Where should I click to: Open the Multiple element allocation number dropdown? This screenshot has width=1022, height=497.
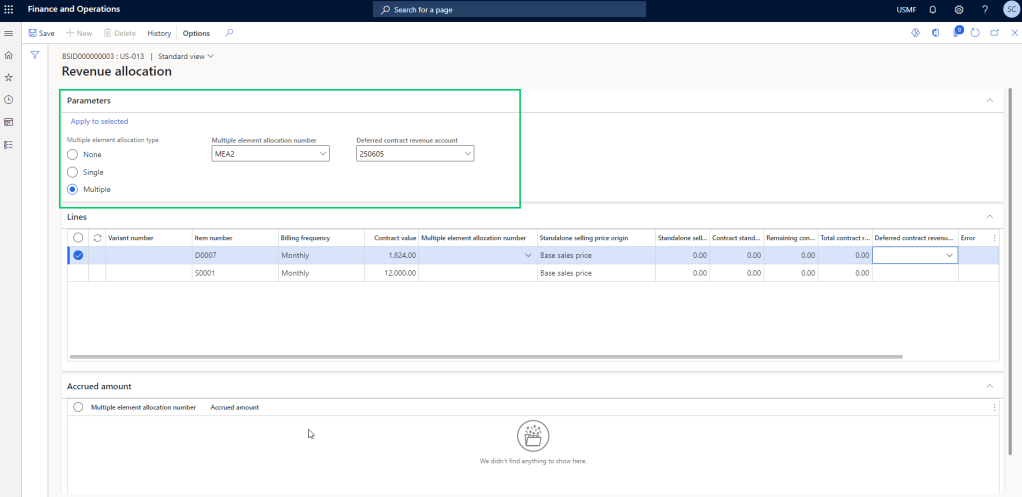(322, 154)
